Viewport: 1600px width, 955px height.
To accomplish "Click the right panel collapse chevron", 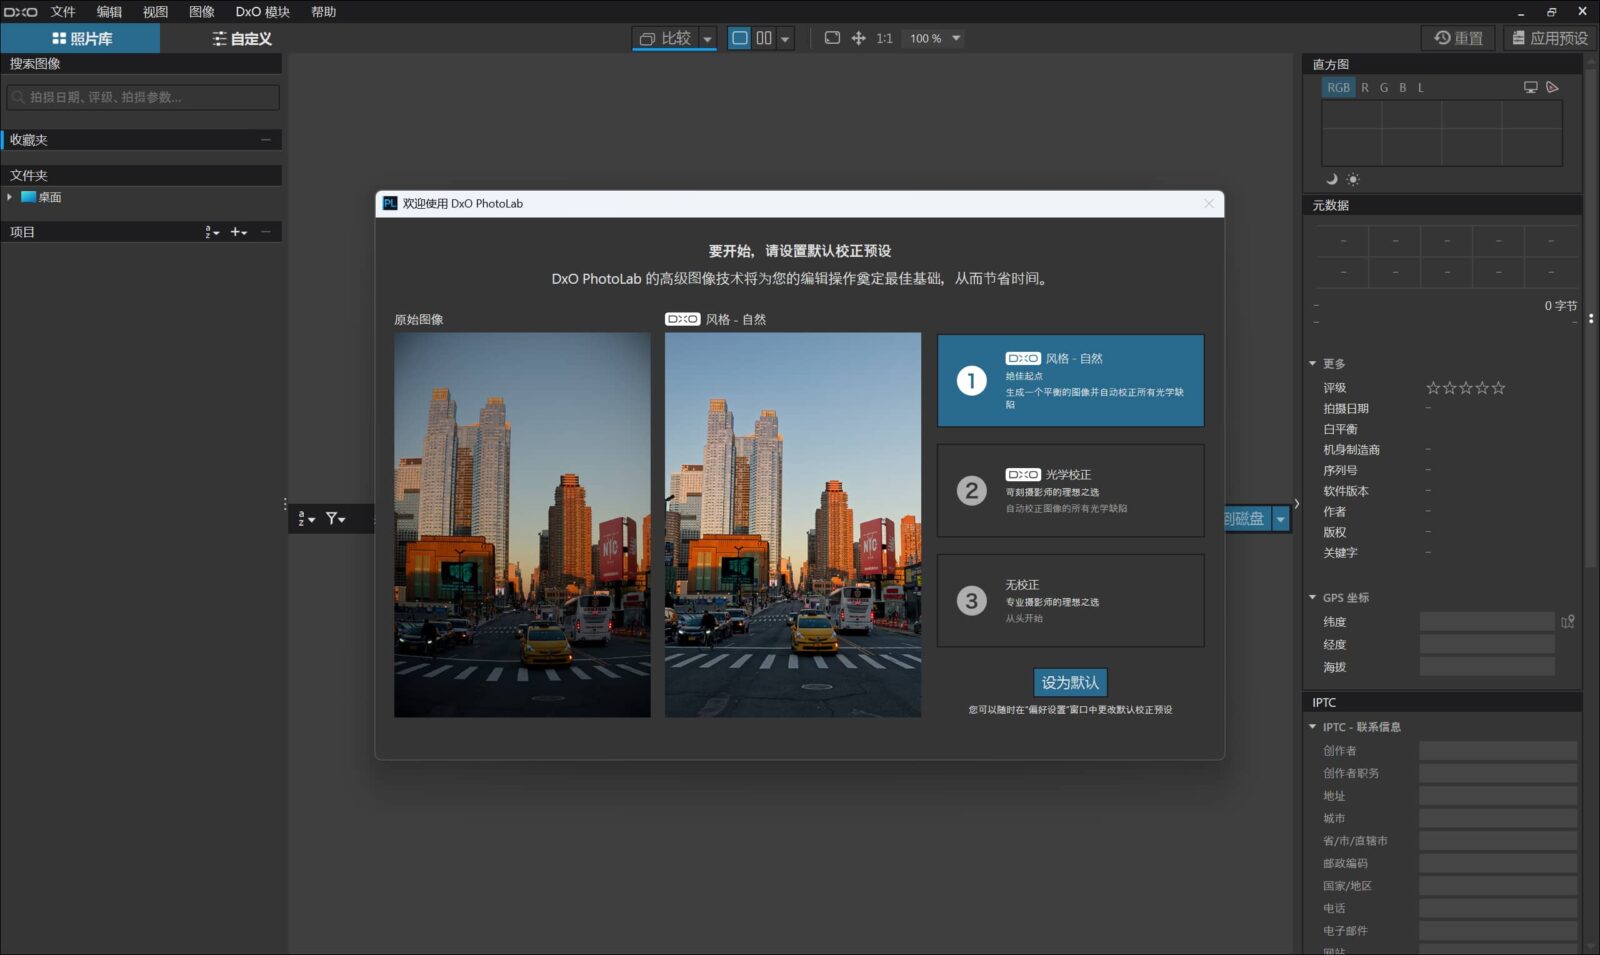I will coord(1297,504).
